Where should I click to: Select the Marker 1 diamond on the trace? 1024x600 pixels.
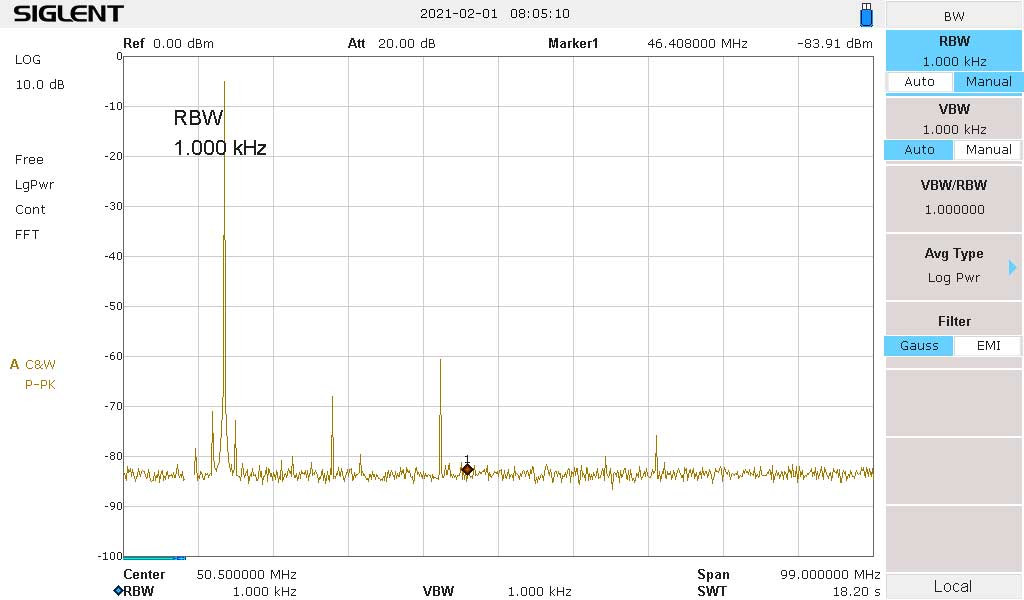pyautogui.click(x=467, y=469)
